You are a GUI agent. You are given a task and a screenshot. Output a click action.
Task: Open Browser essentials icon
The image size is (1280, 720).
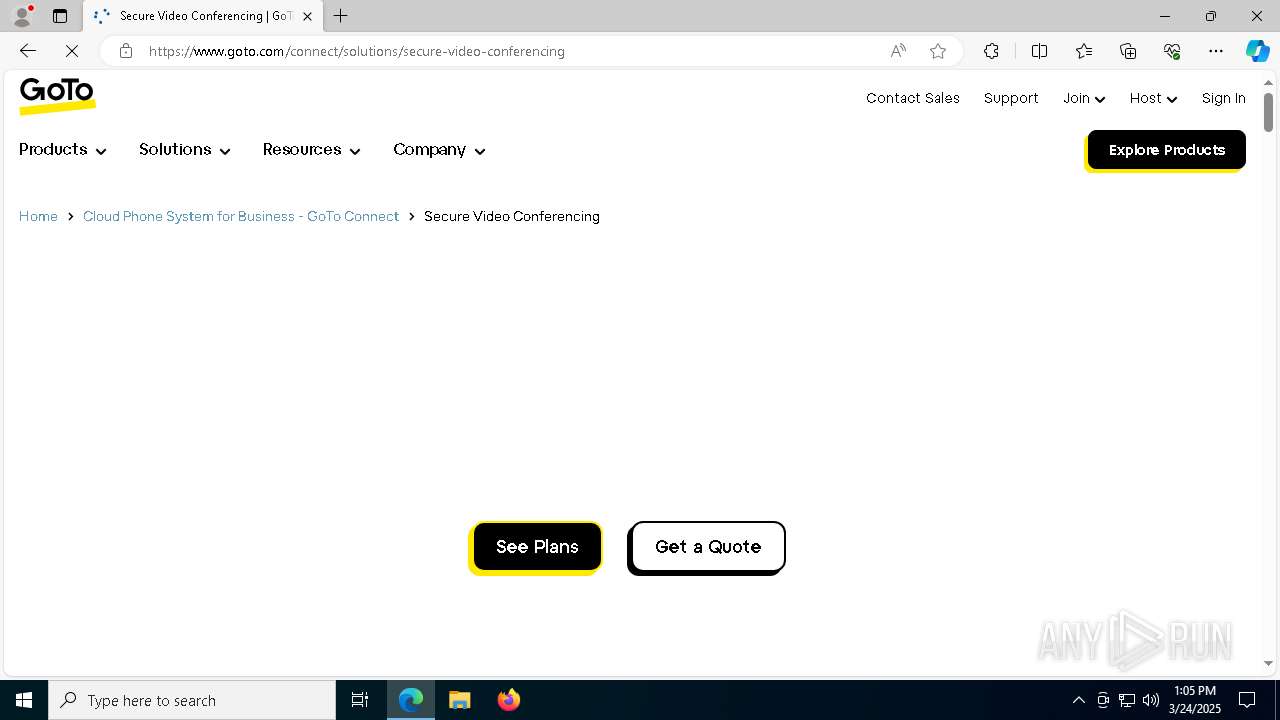1172,51
